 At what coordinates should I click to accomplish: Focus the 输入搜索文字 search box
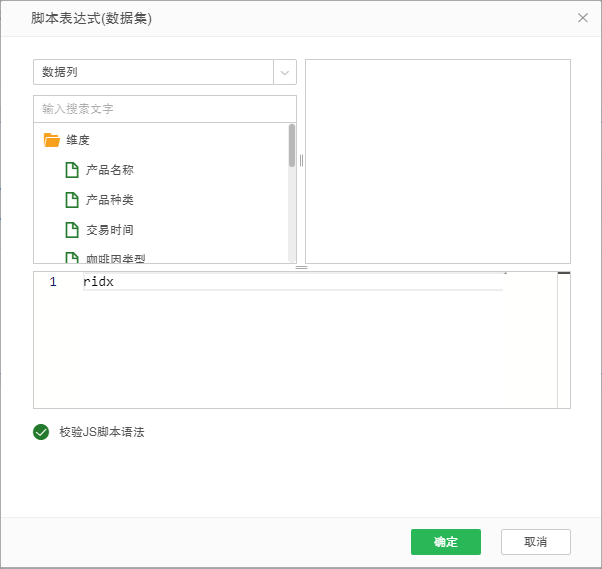click(165, 108)
